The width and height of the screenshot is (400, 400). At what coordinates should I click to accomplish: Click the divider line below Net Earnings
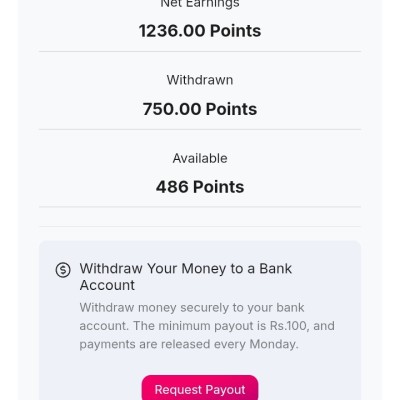click(x=200, y=52)
